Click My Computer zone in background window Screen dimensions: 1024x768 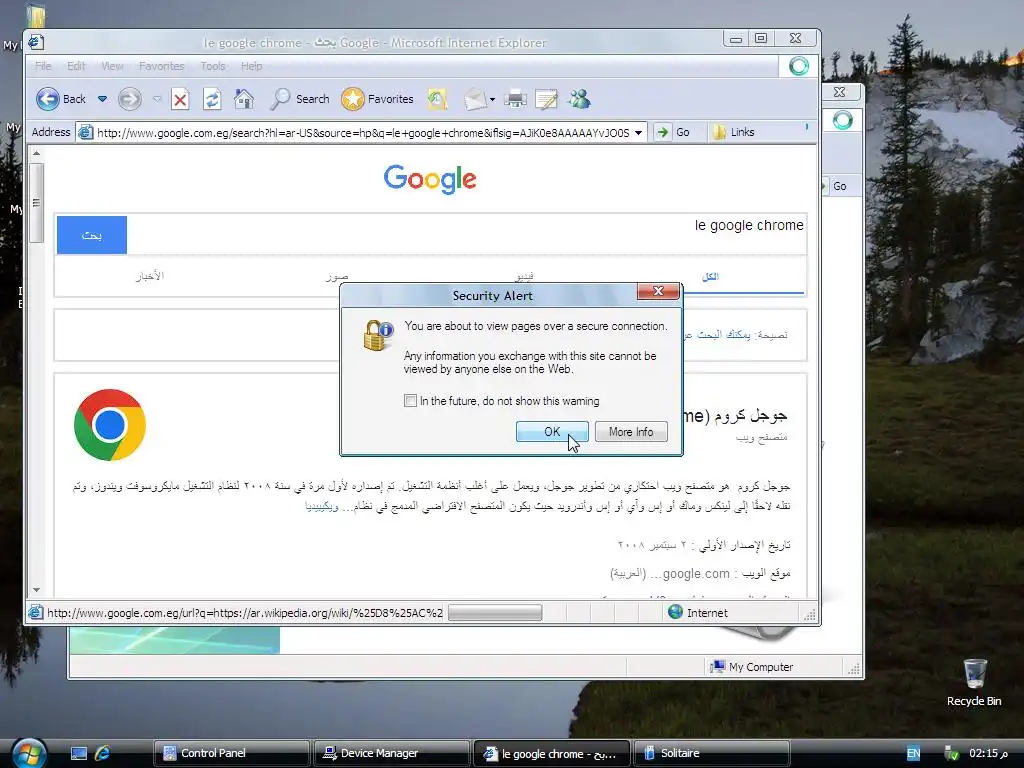click(x=752, y=667)
